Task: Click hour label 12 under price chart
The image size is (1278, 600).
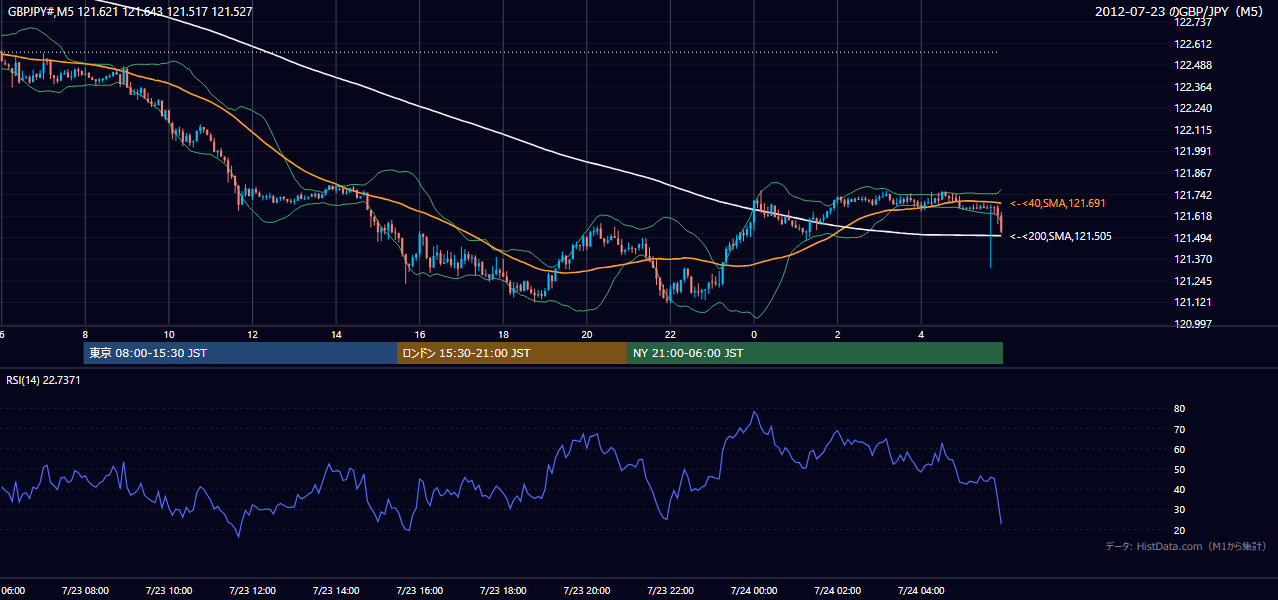Action: coord(253,335)
